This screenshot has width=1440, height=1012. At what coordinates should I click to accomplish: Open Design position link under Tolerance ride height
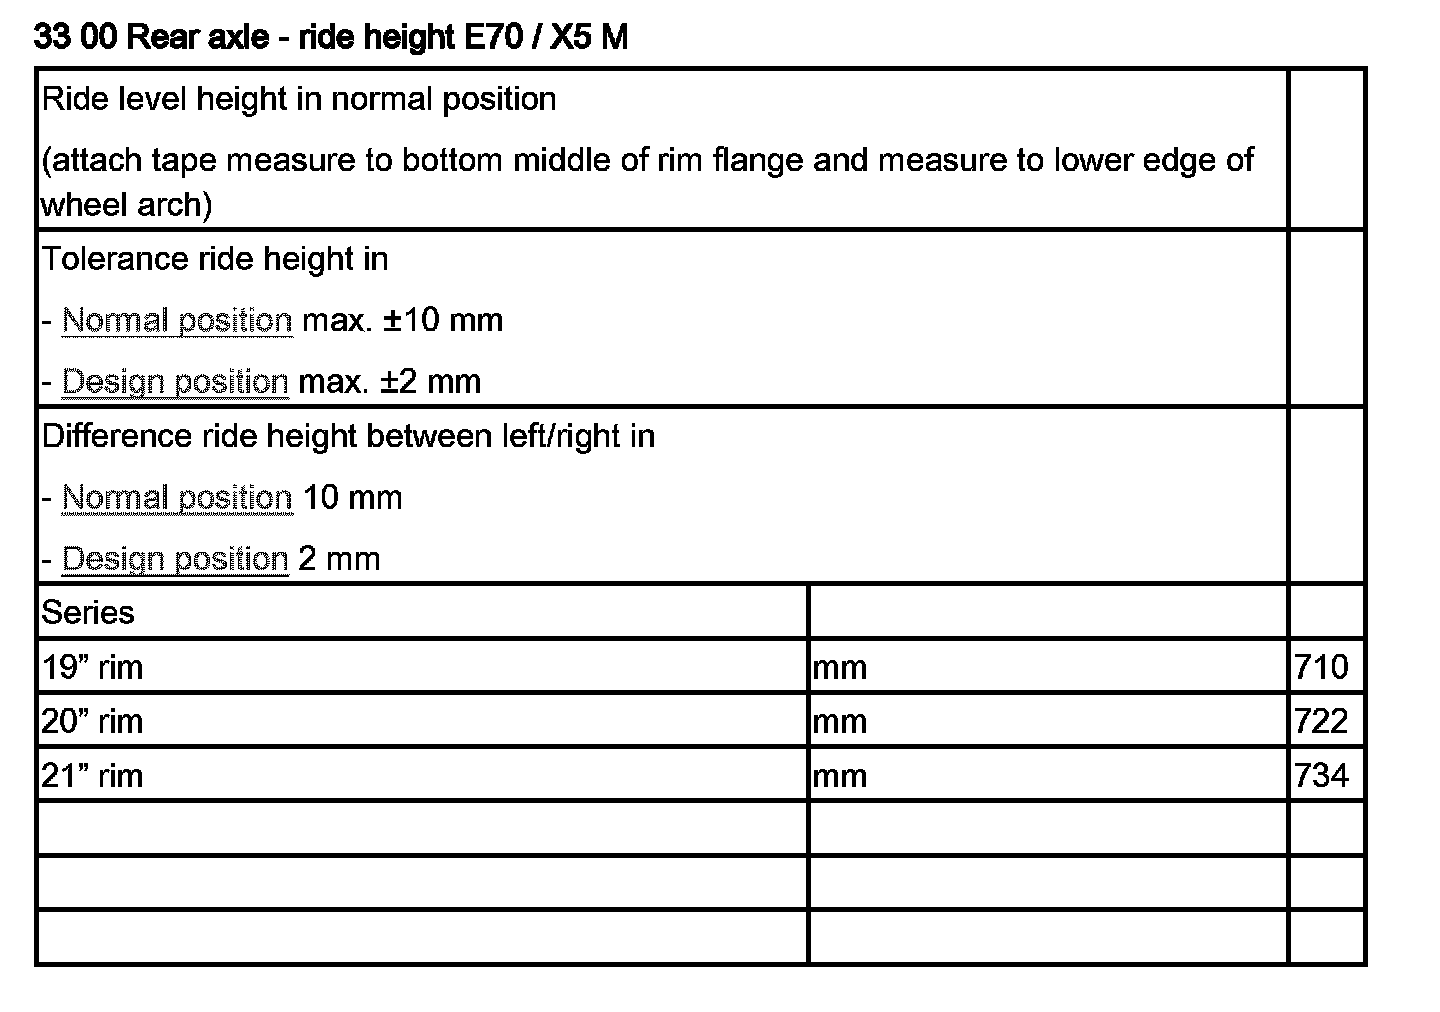pyautogui.click(x=175, y=382)
